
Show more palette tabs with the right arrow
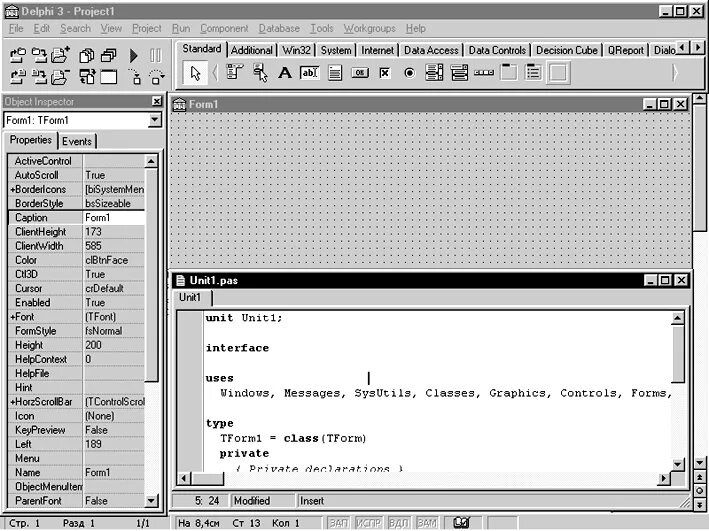698,47
